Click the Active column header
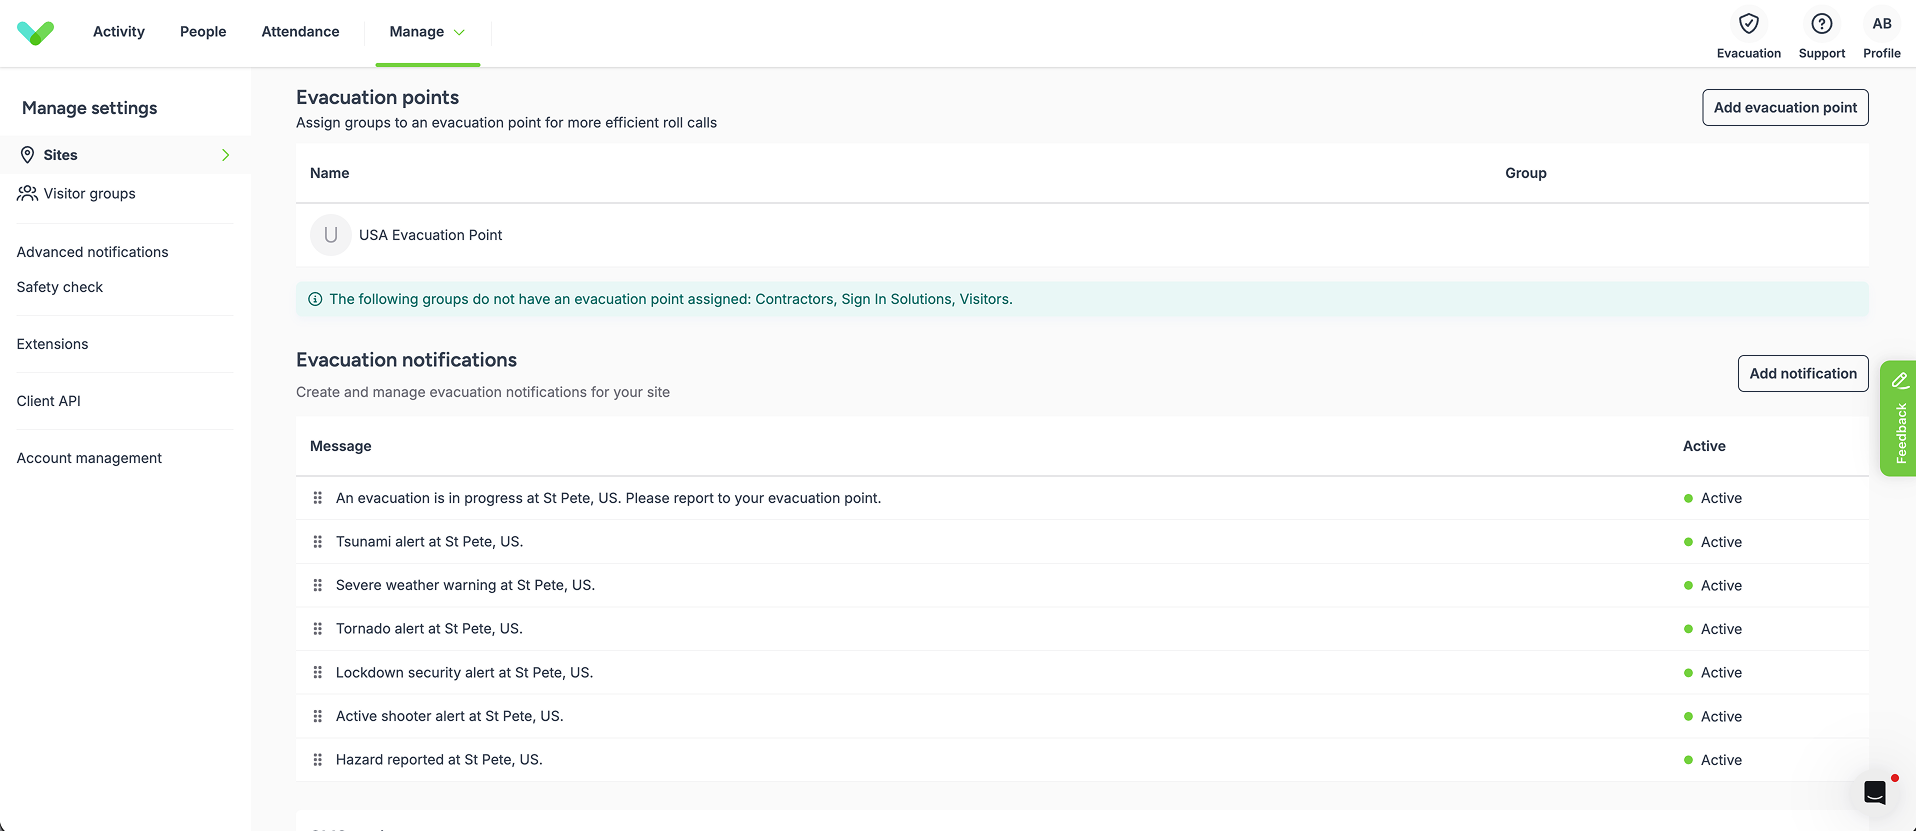 (x=1704, y=446)
